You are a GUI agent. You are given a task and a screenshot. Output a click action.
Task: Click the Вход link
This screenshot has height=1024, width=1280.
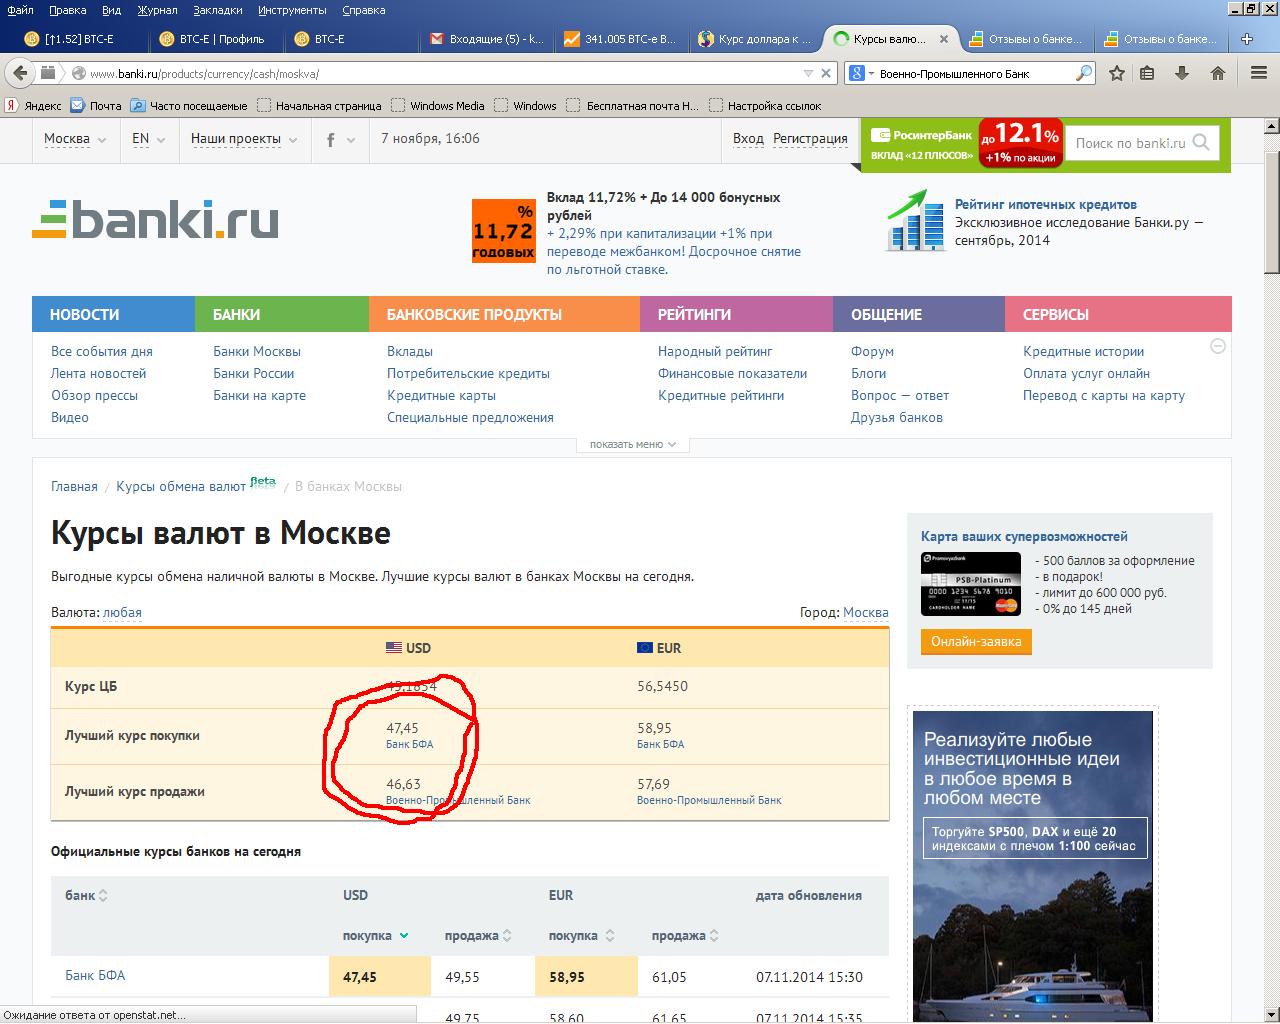coord(748,139)
